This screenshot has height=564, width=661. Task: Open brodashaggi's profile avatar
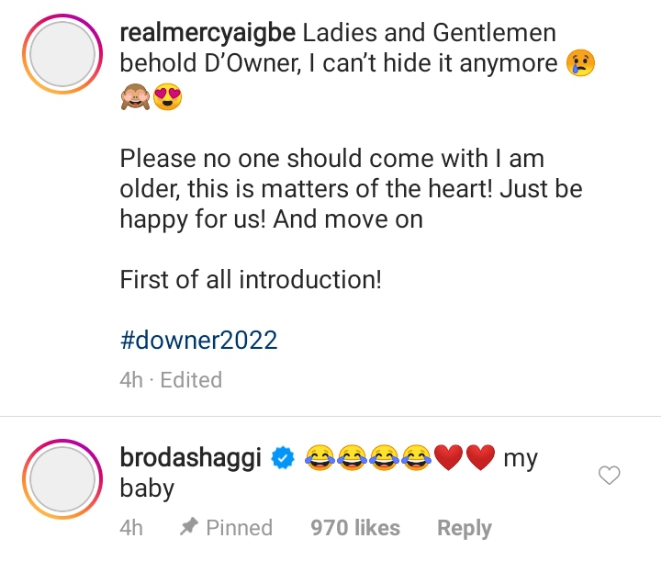(62, 485)
